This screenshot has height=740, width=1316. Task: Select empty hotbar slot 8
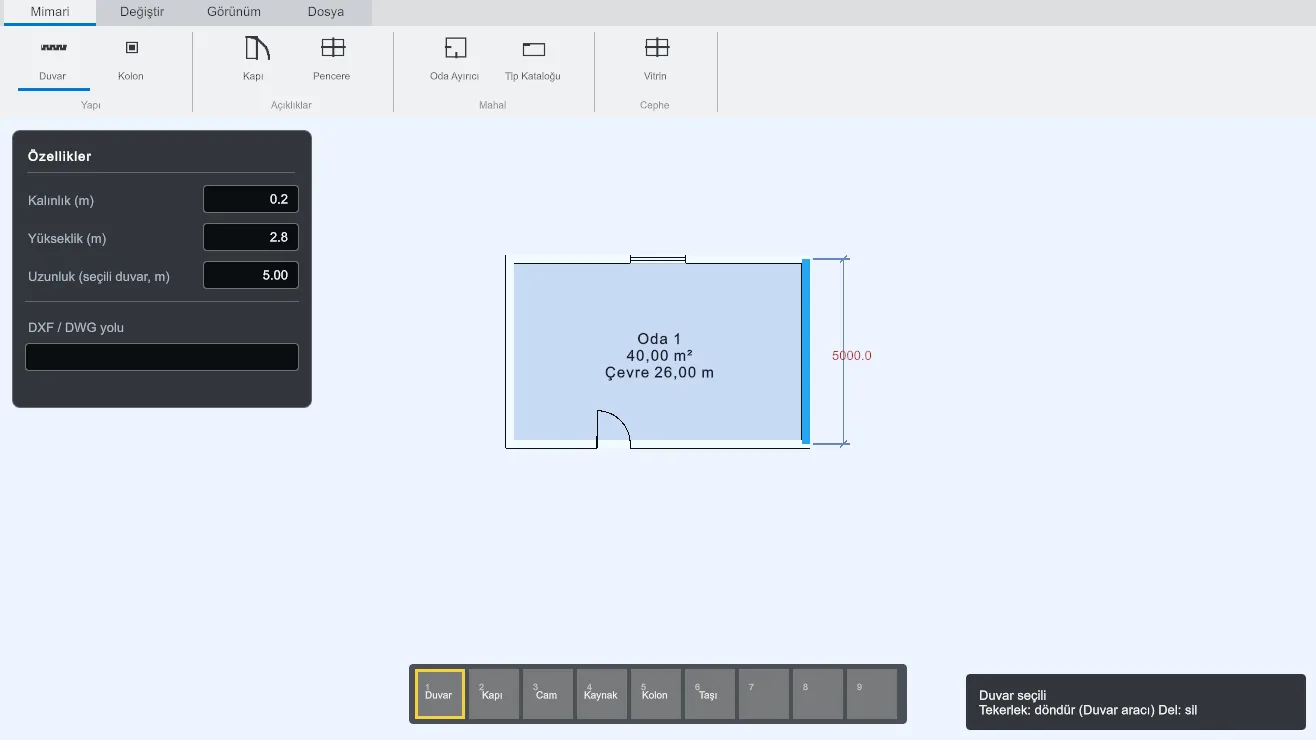coord(818,694)
